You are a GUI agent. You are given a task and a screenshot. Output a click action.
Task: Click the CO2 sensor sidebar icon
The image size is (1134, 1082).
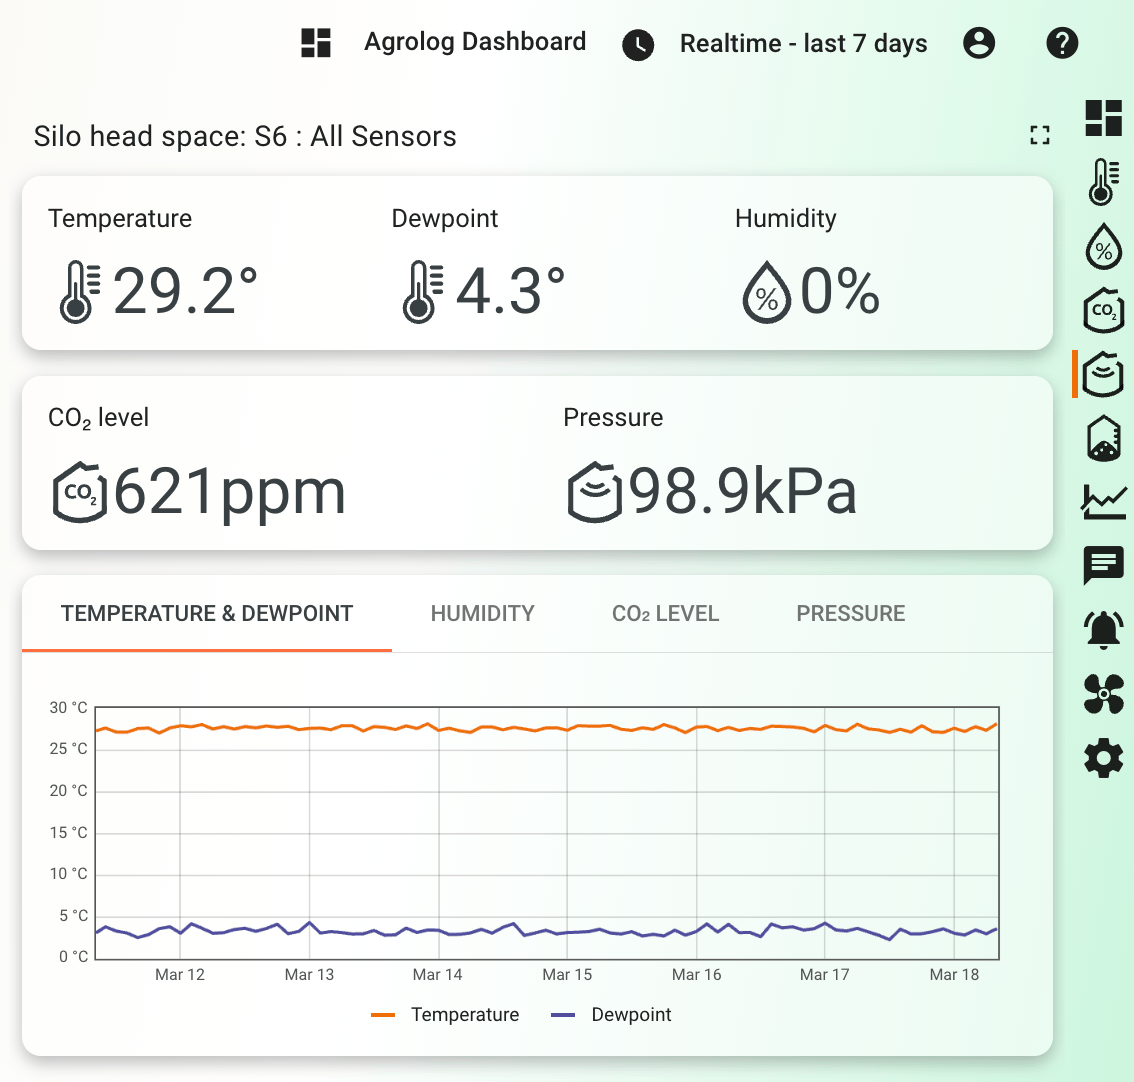(1103, 311)
